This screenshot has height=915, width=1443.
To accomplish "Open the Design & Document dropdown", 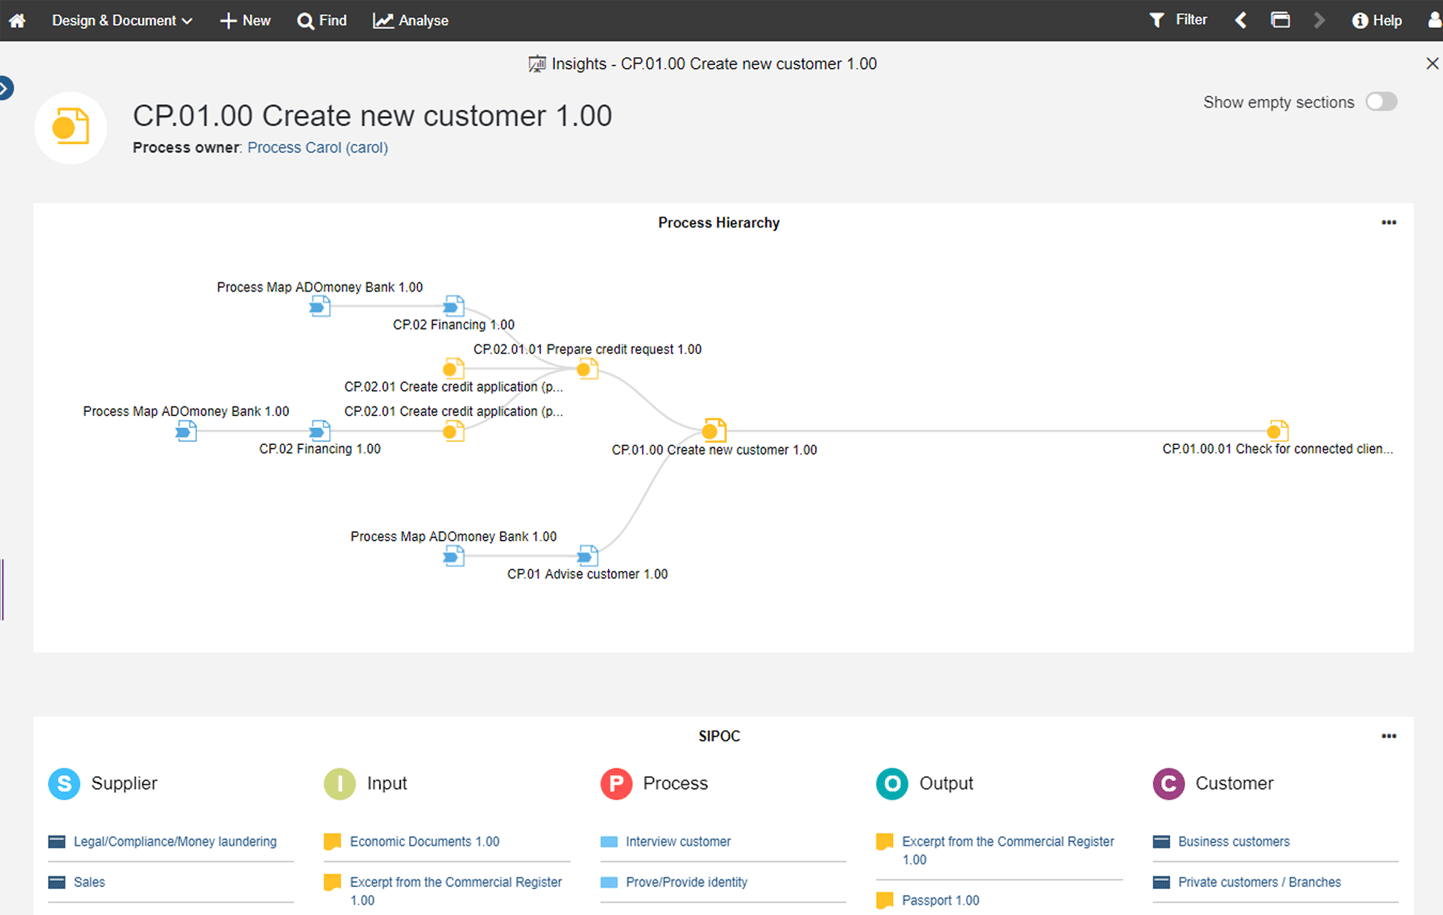I will [x=122, y=20].
